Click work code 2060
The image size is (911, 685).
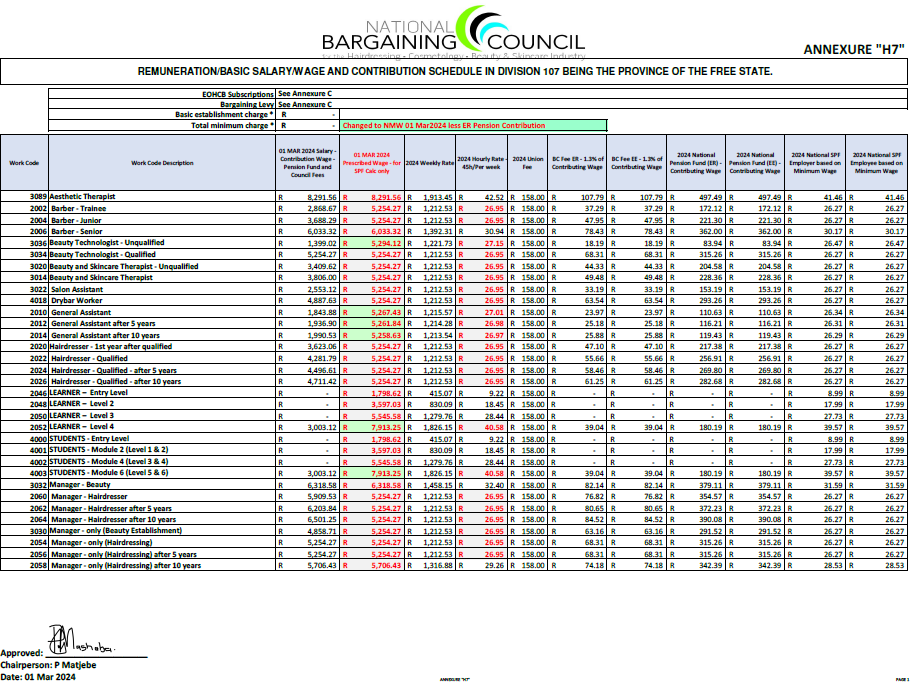pyautogui.click(x=38, y=496)
